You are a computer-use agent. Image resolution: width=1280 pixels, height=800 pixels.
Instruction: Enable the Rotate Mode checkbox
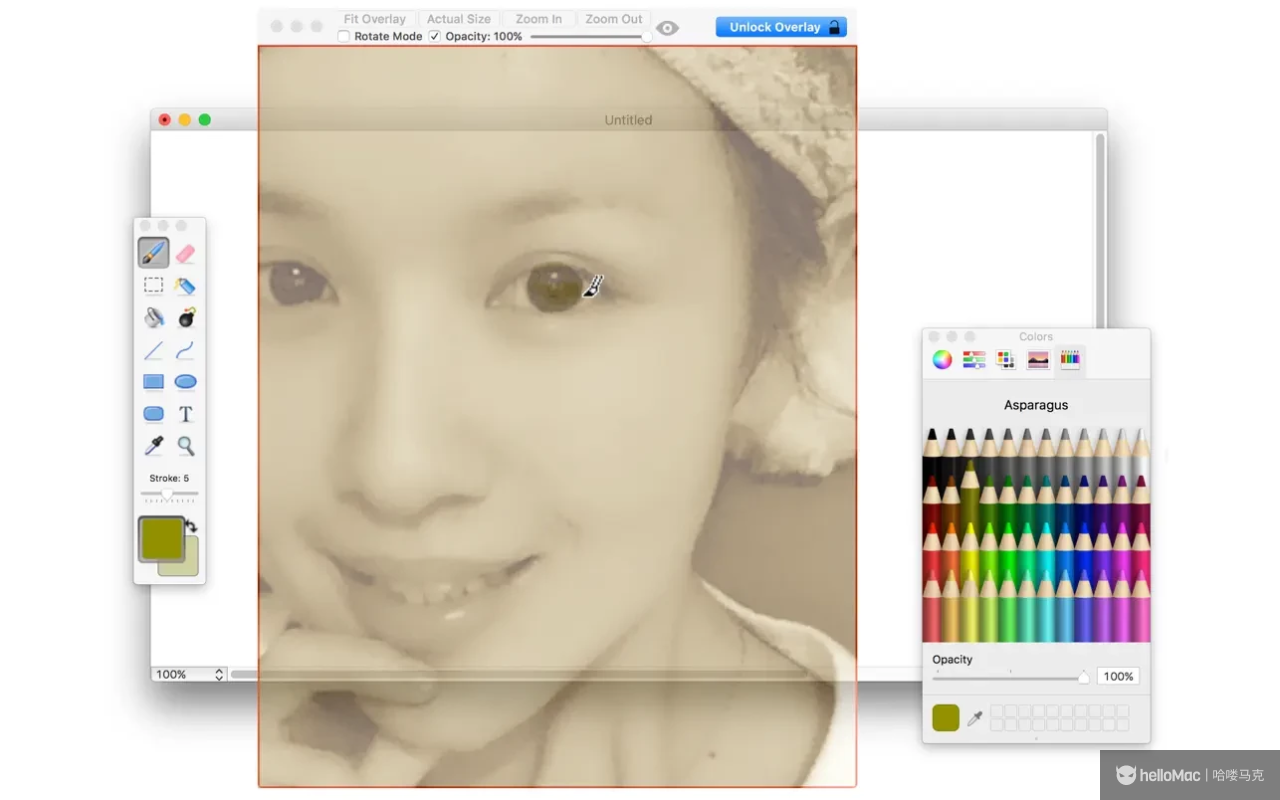[x=344, y=36]
